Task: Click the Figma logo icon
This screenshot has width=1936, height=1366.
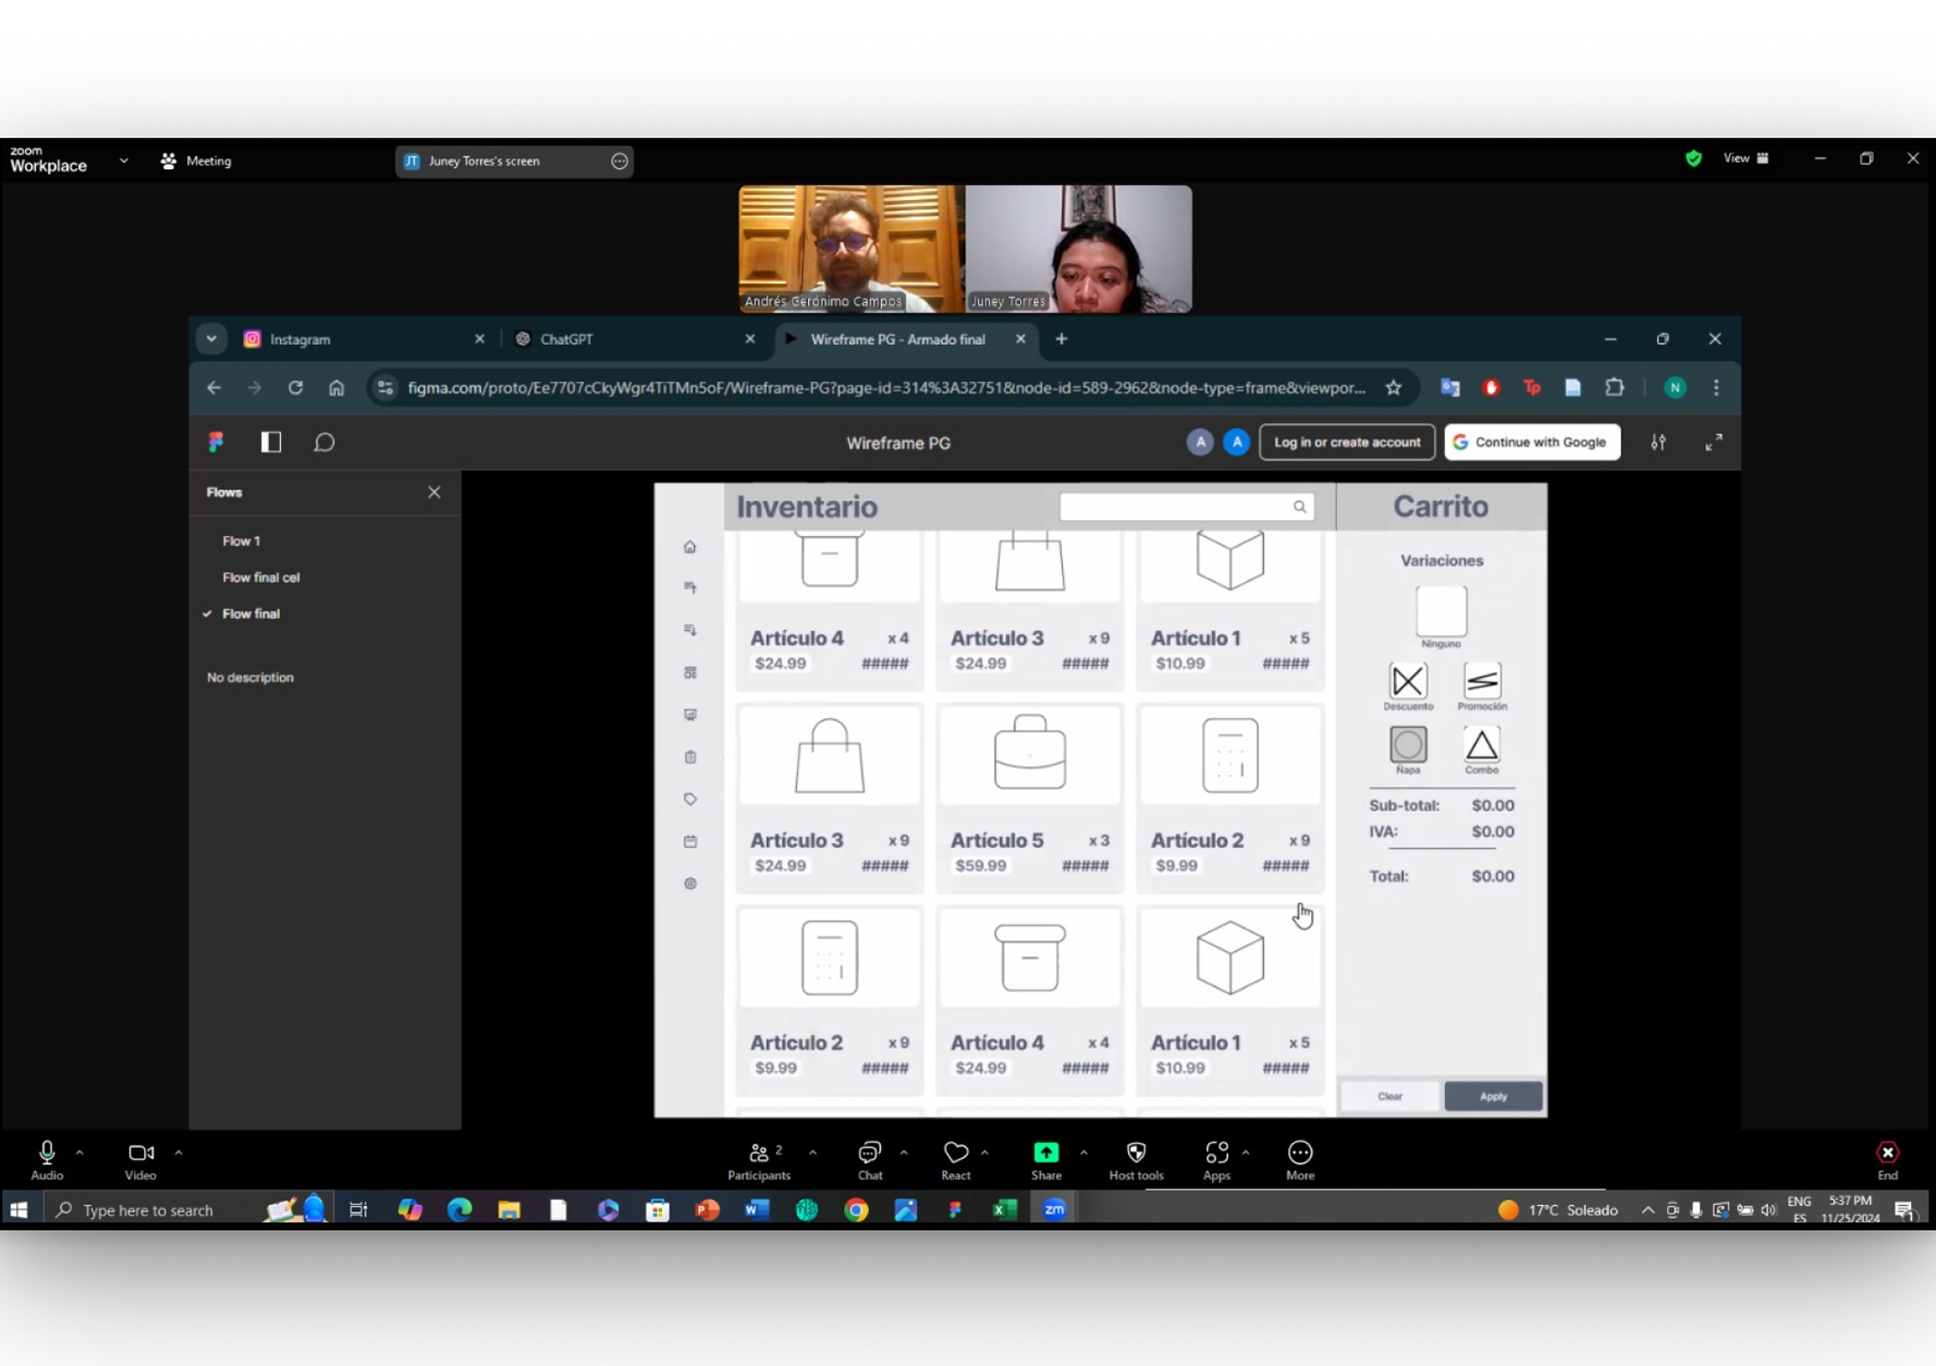Action: click(x=216, y=442)
